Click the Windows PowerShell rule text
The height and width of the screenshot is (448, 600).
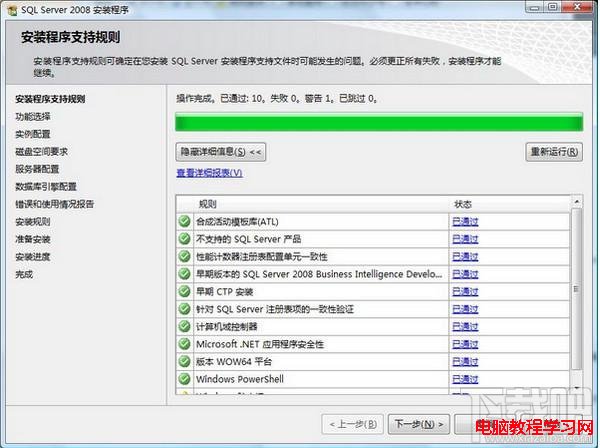click(x=240, y=380)
